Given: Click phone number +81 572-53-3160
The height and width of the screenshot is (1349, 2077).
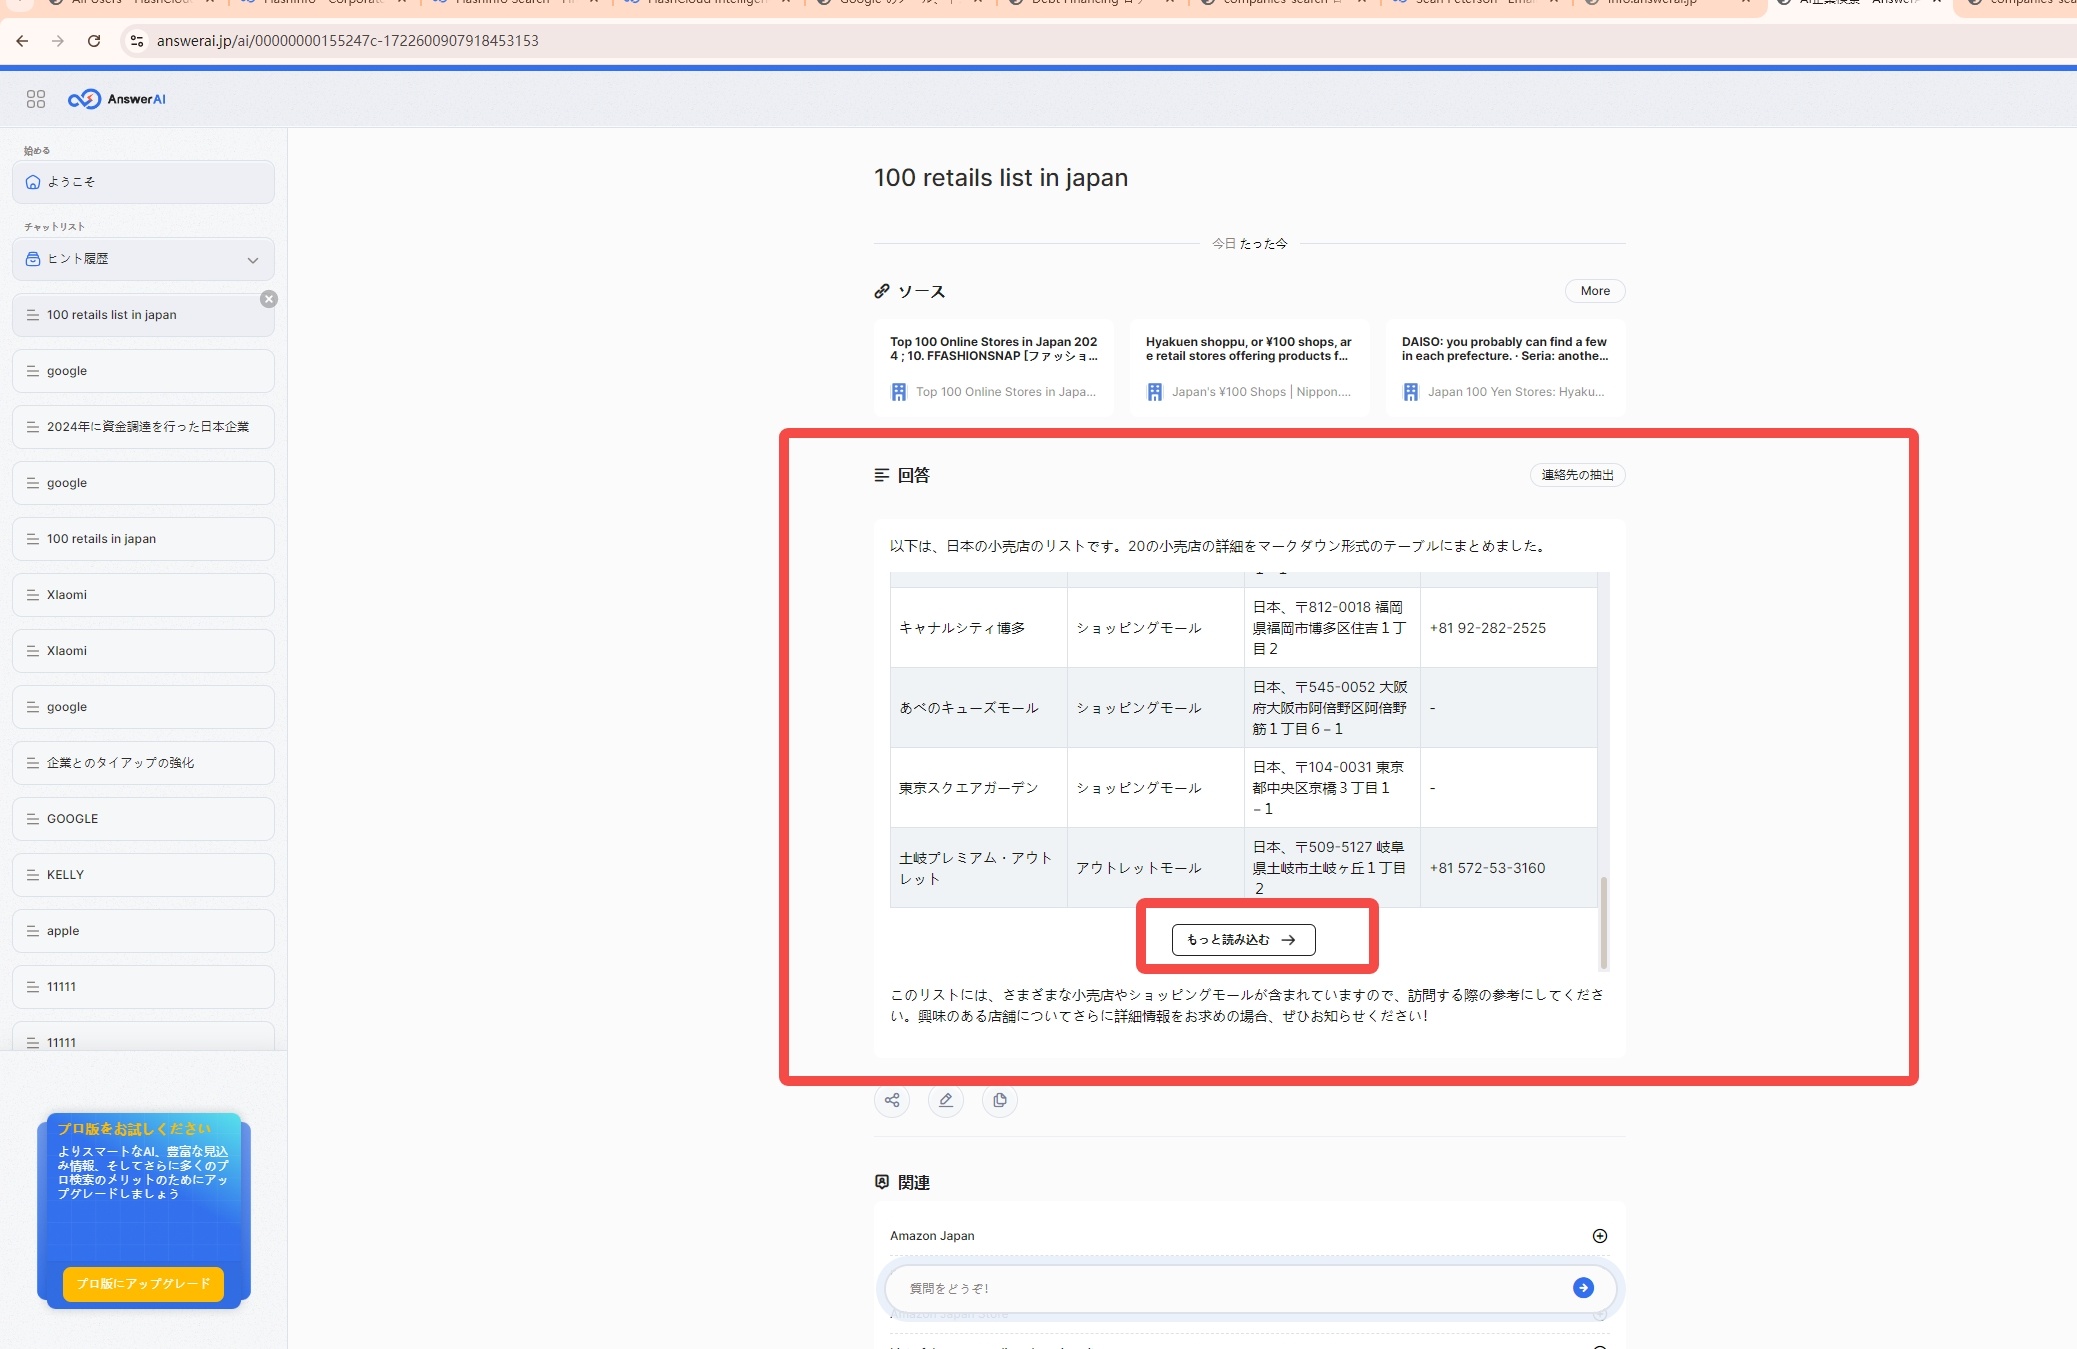Looking at the screenshot, I should 1487,868.
